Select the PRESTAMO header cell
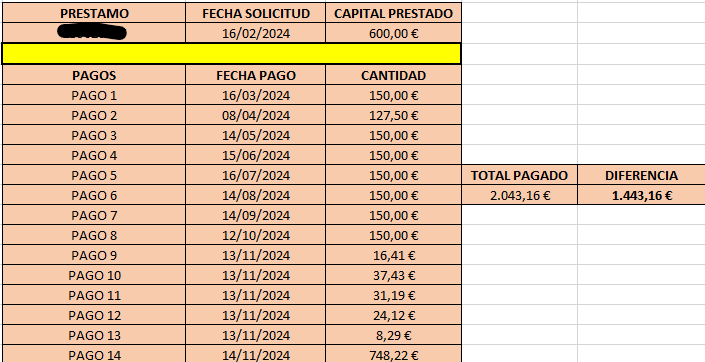The height and width of the screenshot is (362, 705). point(94,13)
